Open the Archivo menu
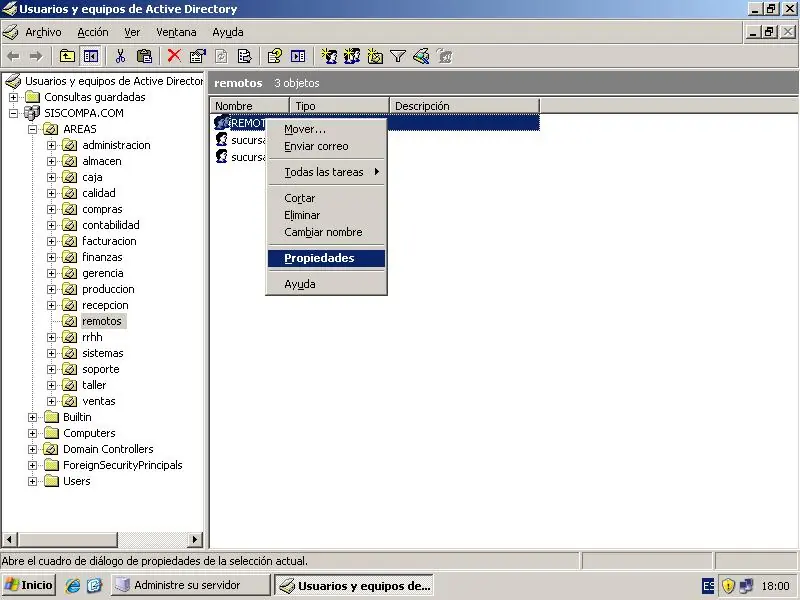The height and width of the screenshot is (600, 800). 43,32
